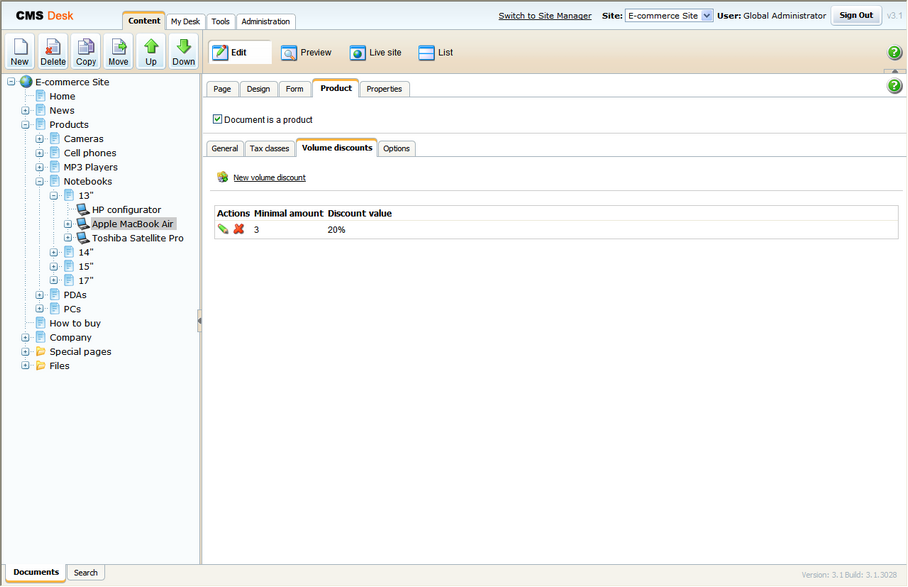Image resolution: width=908 pixels, height=587 pixels.
Task: Switch to Preview view mode
Action: (x=306, y=53)
